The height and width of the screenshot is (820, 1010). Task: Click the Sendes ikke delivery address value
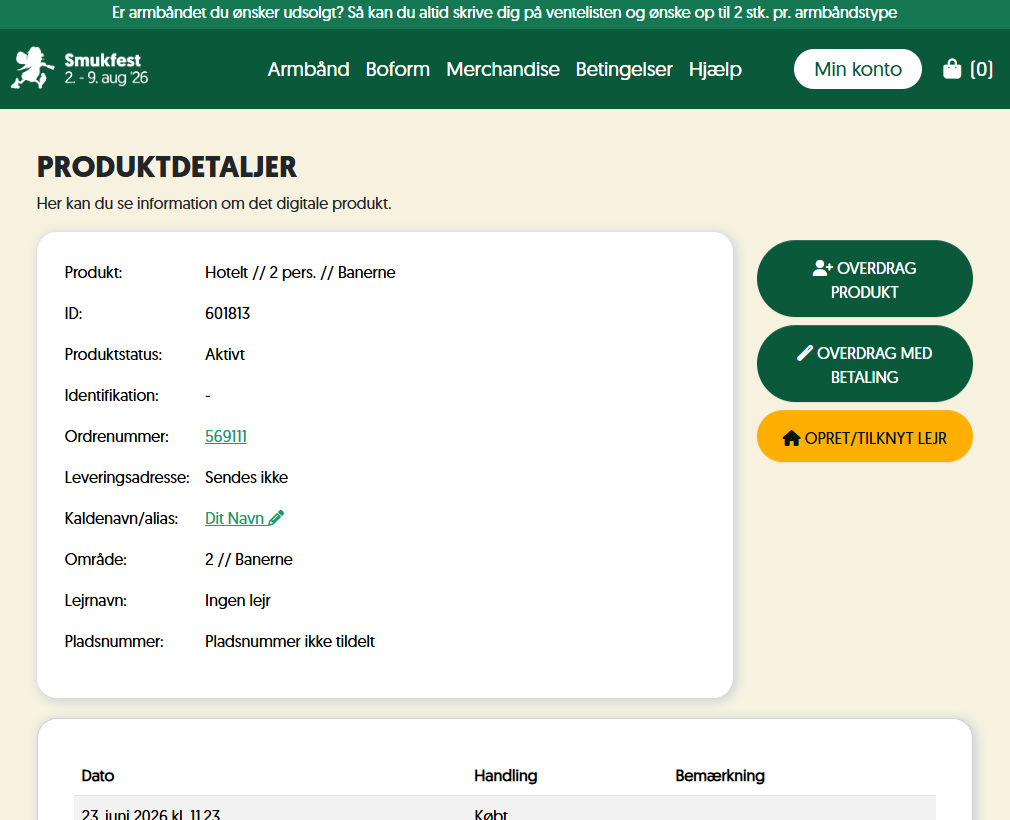(246, 477)
